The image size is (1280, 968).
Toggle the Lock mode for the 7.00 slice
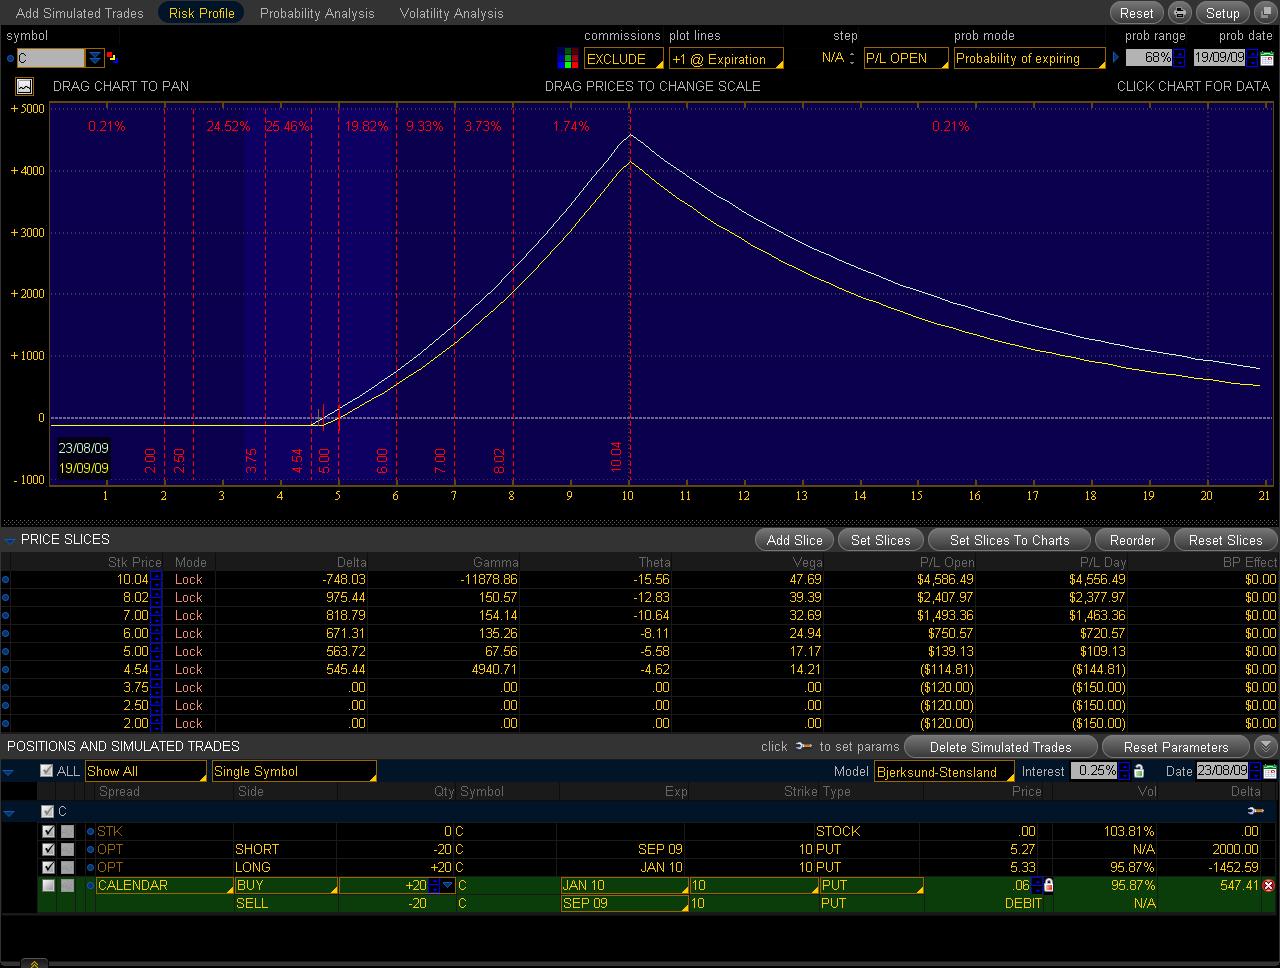[x=188, y=615]
